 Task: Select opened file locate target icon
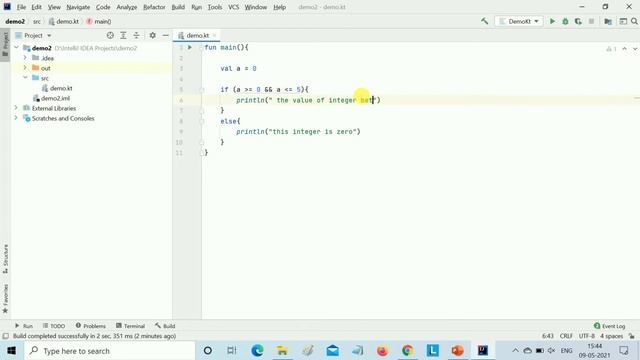(x=110, y=36)
